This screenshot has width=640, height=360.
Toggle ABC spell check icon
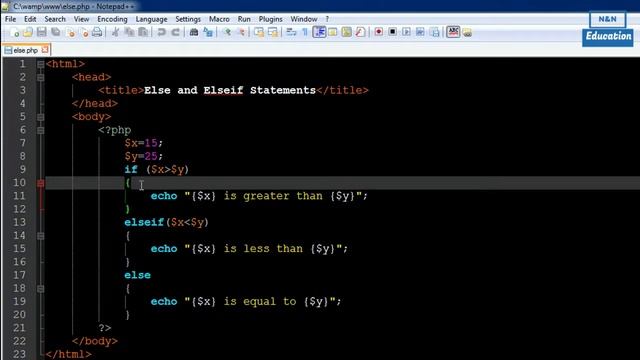[x=453, y=32]
